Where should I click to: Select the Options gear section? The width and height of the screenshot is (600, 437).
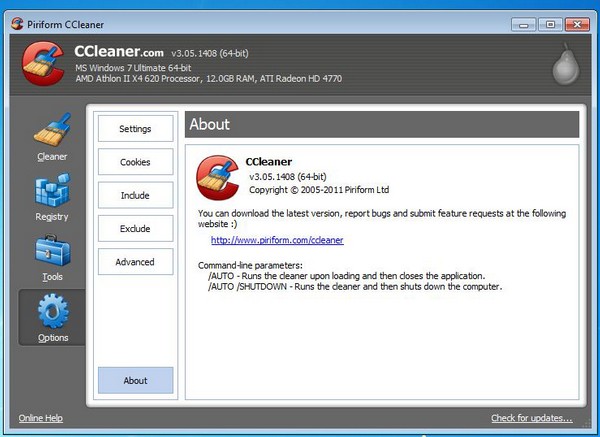coord(52,317)
